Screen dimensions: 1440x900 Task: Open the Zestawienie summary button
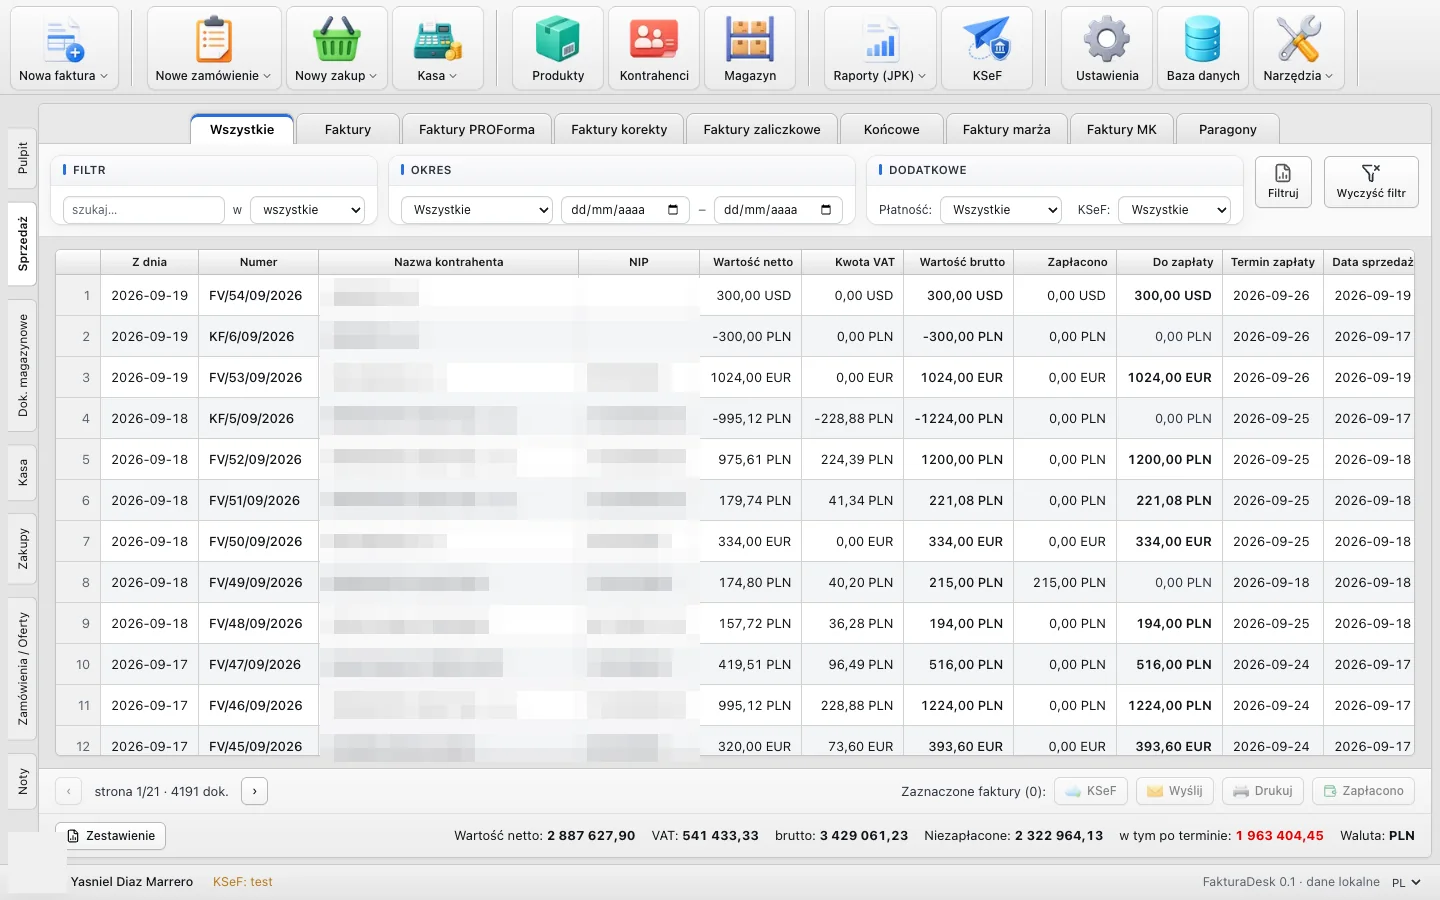coord(110,836)
